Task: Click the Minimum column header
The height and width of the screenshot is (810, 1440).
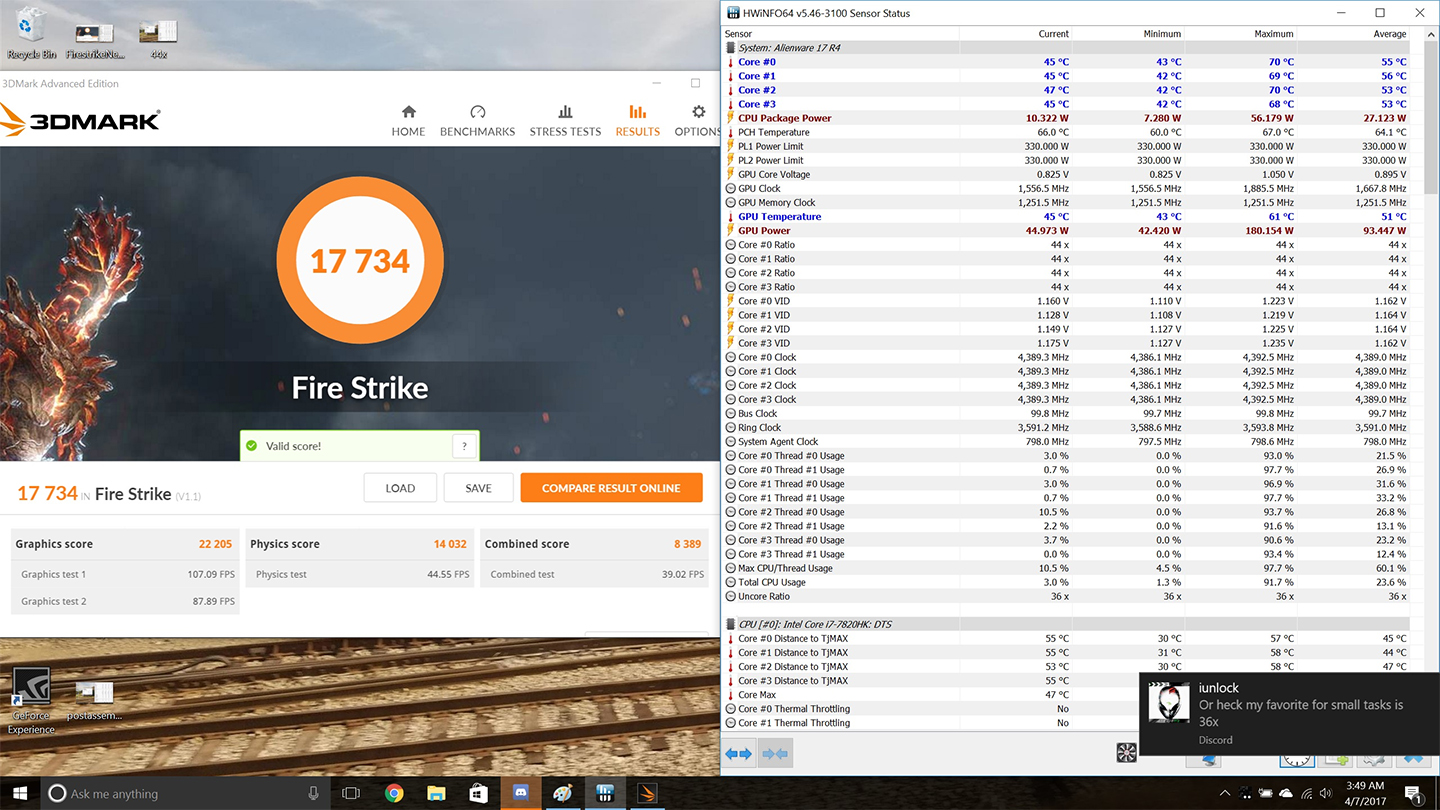Action: 1129,34
